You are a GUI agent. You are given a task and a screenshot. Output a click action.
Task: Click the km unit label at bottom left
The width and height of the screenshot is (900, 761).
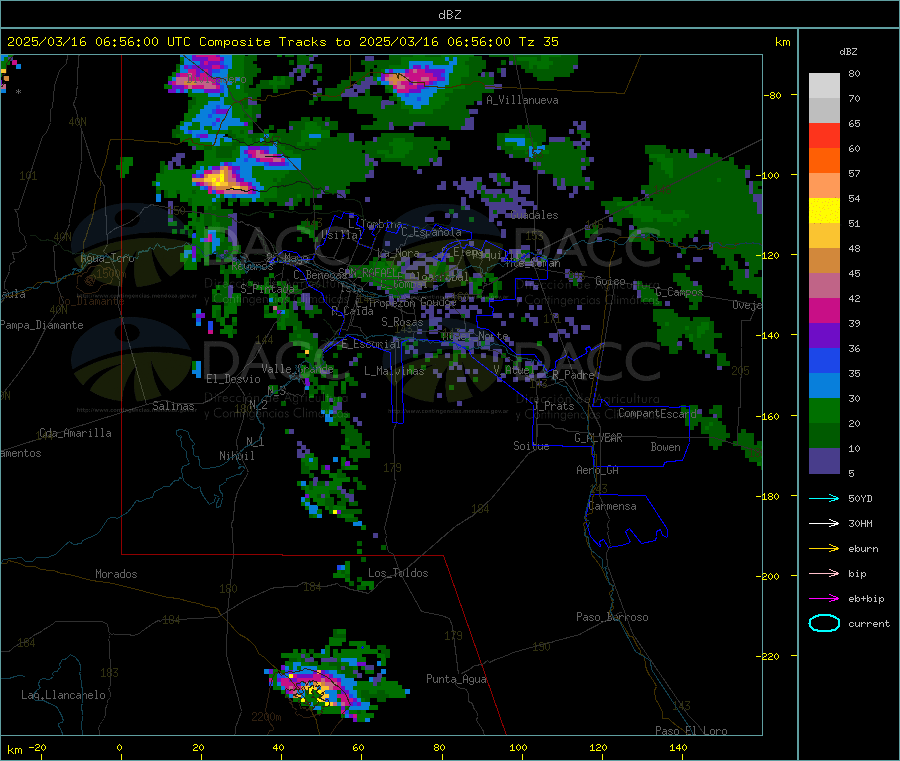pos(14,750)
